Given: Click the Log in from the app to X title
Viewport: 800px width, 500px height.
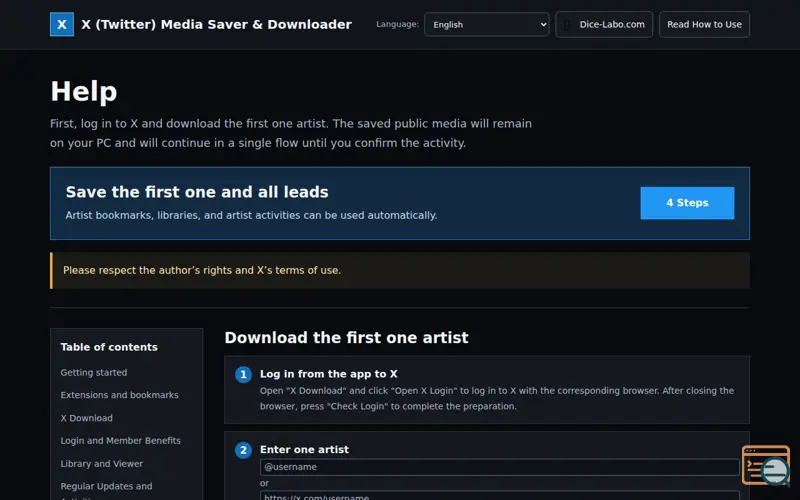Looking at the screenshot, I should click(x=329, y=374).
